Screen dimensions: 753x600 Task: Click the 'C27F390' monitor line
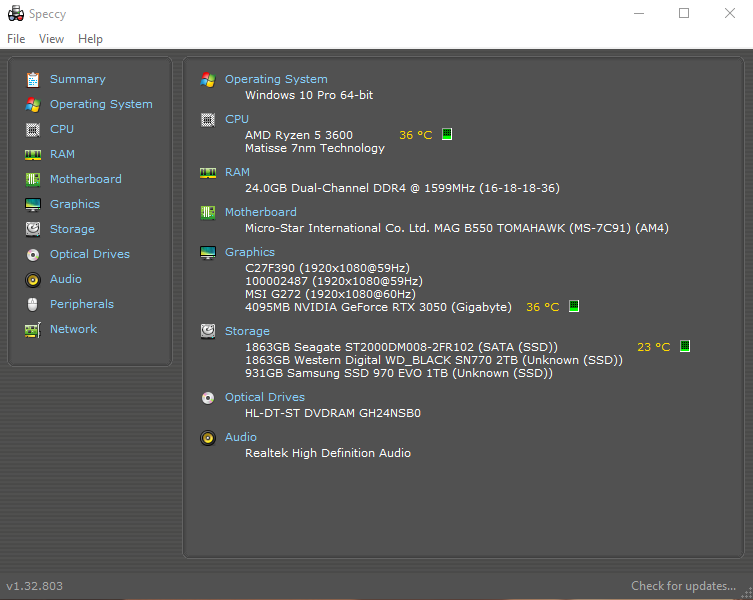pyautogui.click(x=328, y=268)
